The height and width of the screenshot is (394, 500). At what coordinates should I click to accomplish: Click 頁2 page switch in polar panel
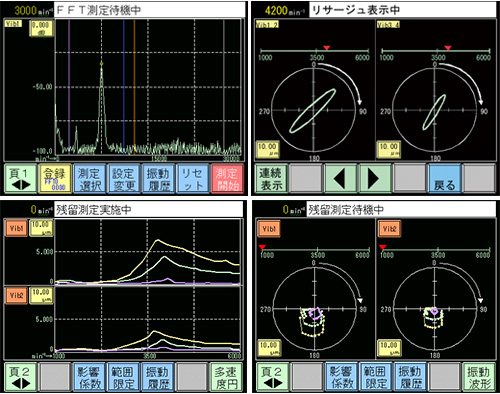[272, 377]
